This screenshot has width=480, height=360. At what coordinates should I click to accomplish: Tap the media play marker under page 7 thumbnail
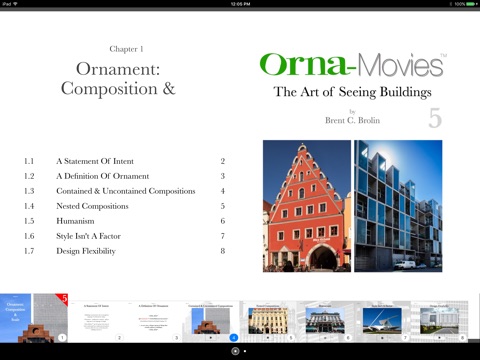coord(382,338)
